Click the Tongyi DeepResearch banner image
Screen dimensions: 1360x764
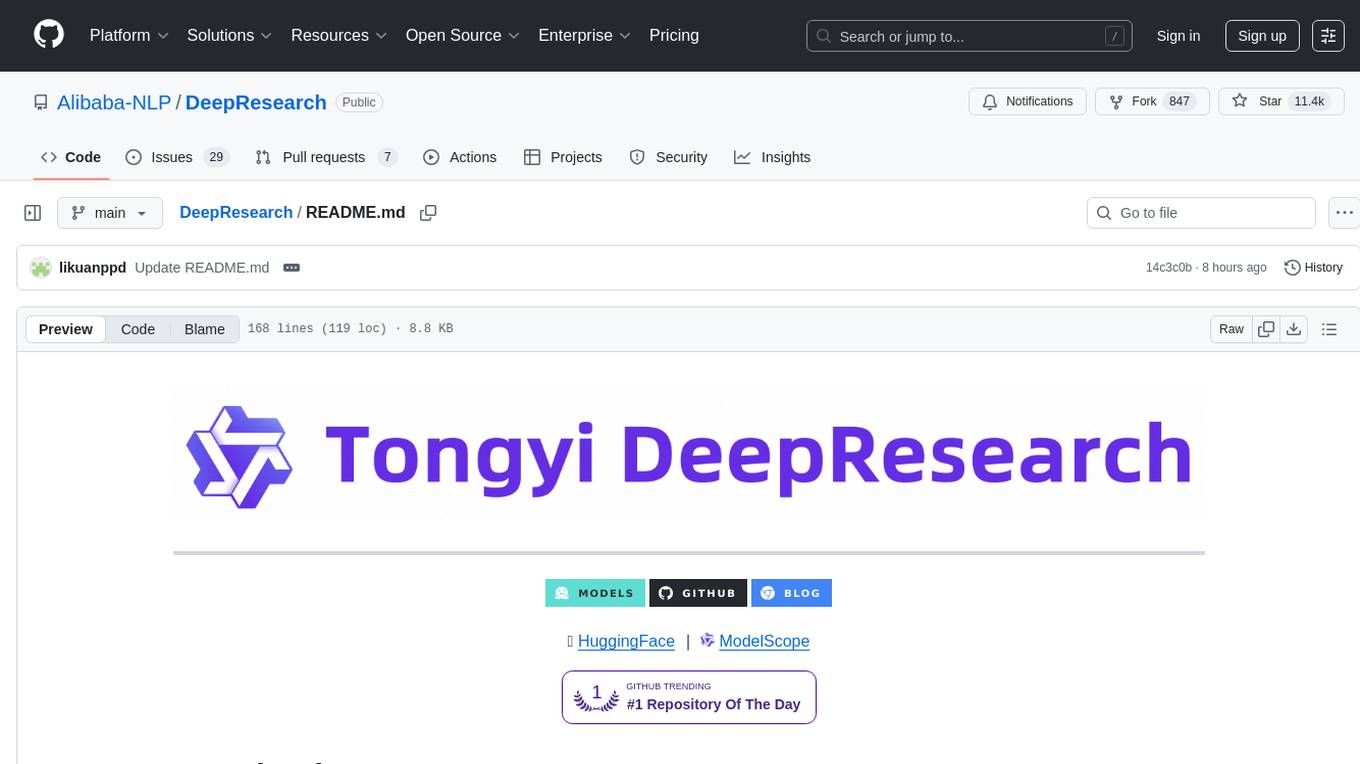tap(689, 454)
